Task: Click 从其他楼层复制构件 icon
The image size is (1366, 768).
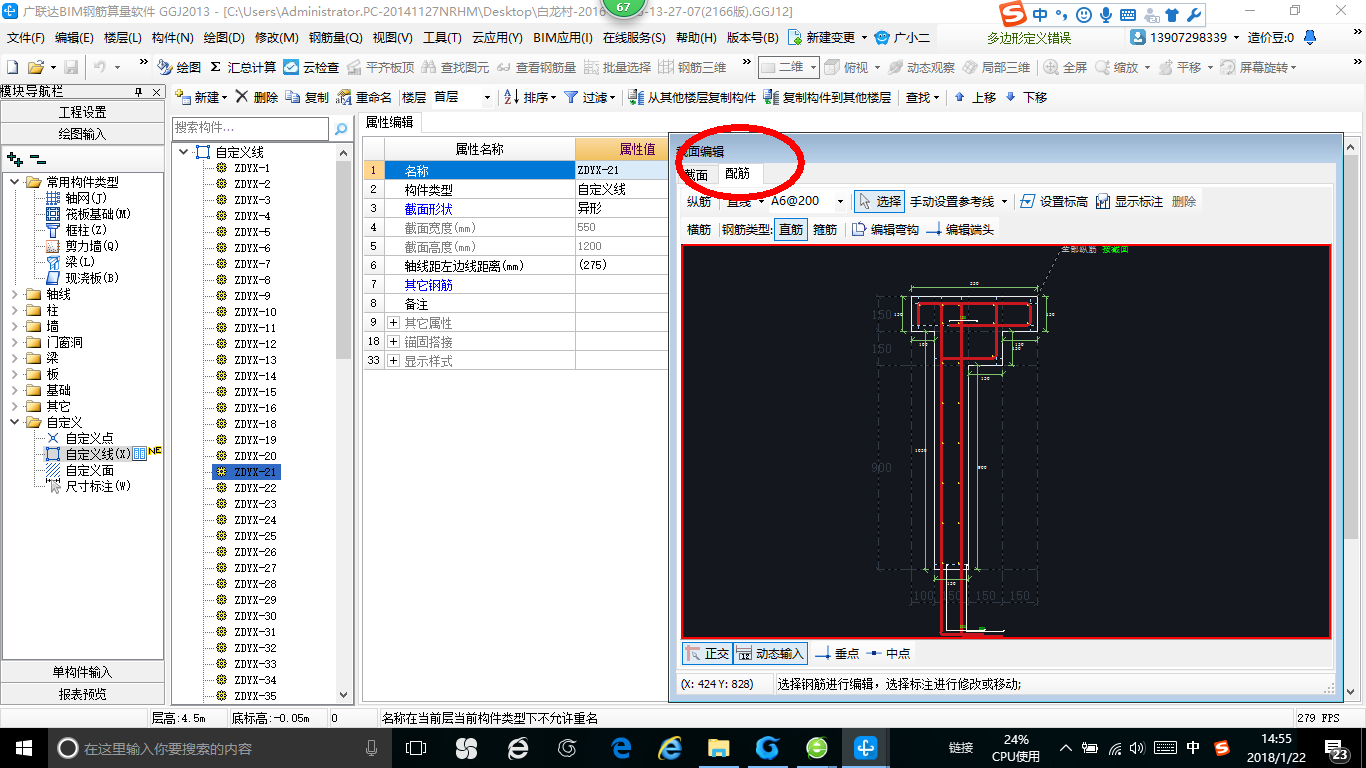Action: tap(636, 97)
